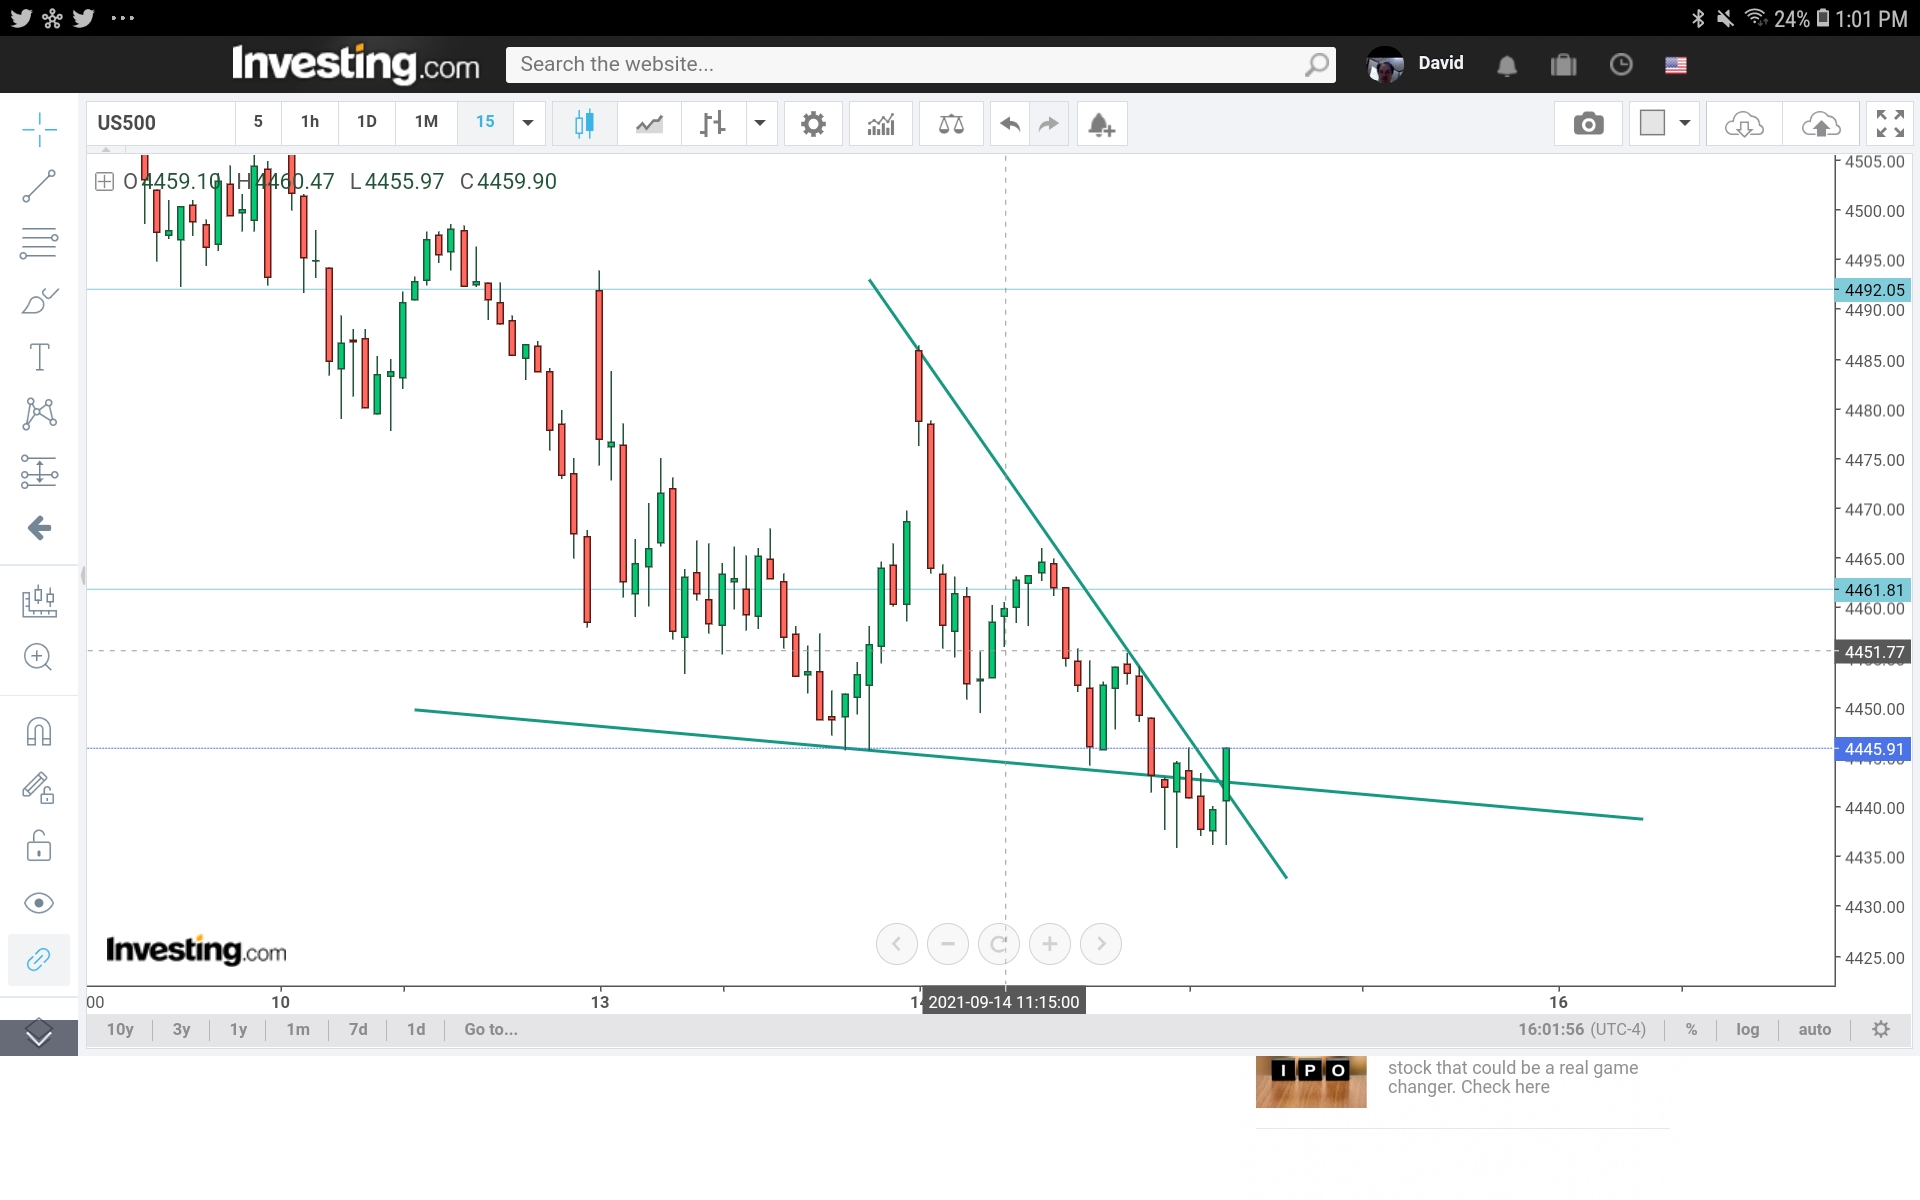Click the Go to... button
The height and width of the screenshot is (1200, 1920).
[x=490, y=1029]
